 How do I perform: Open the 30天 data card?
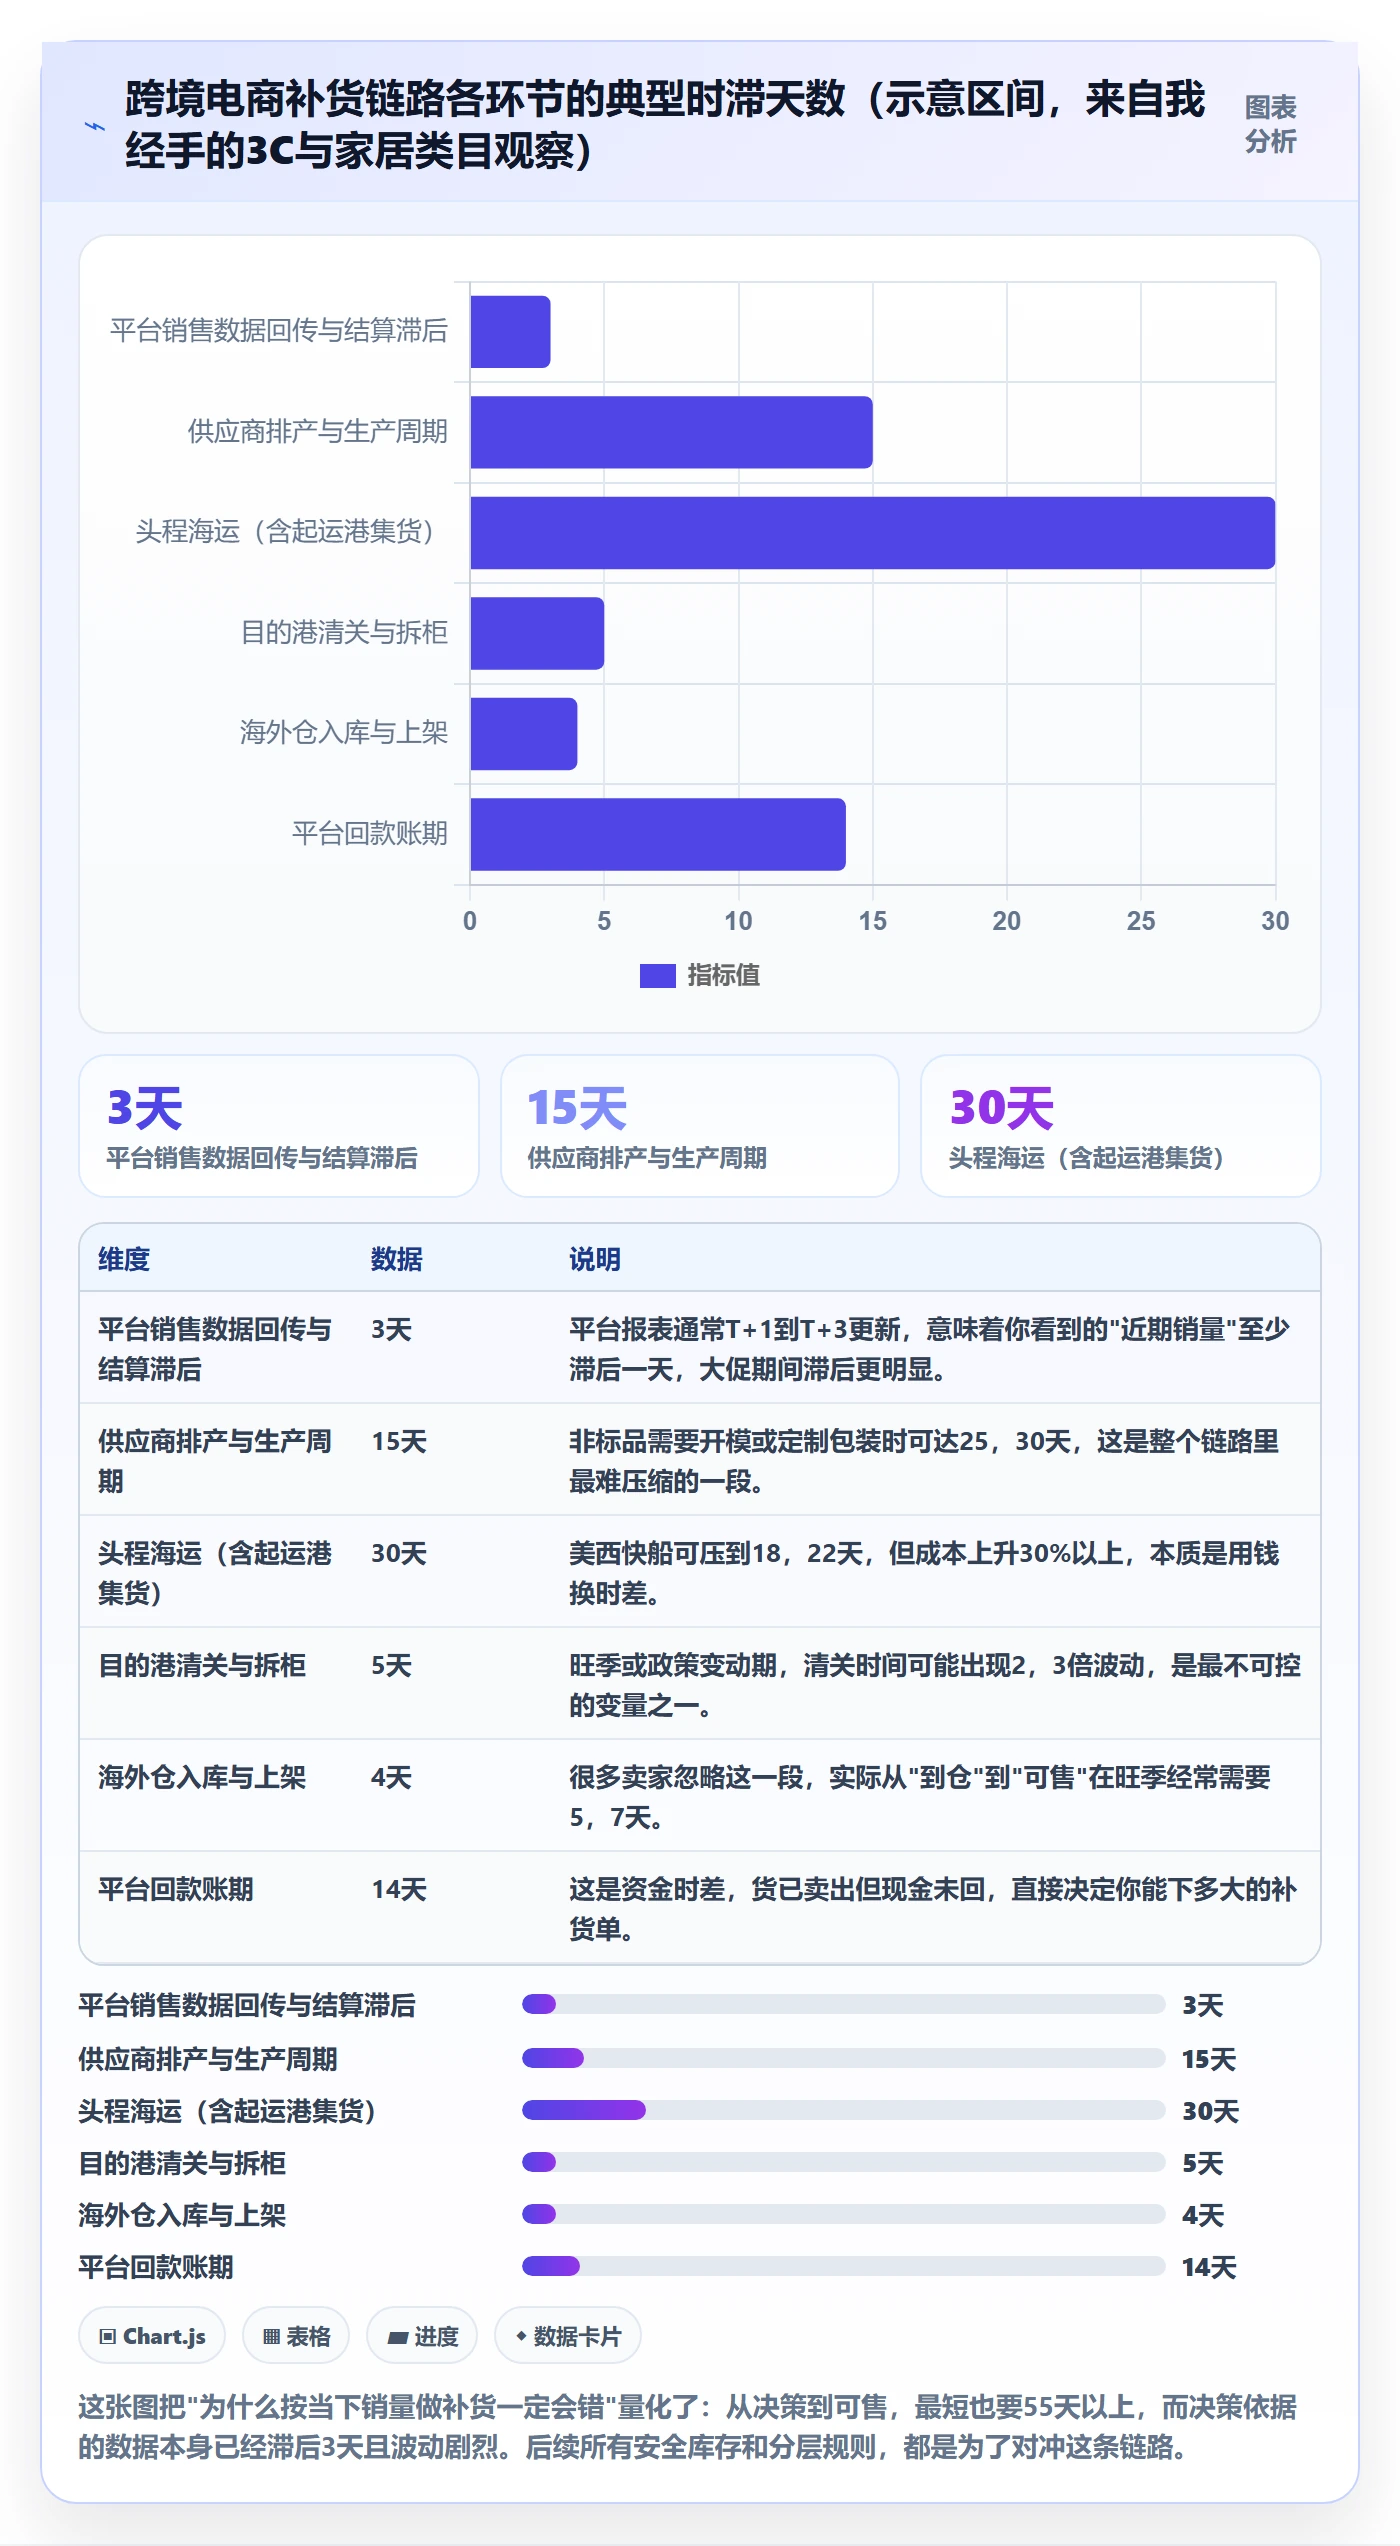[1121, 1126]
